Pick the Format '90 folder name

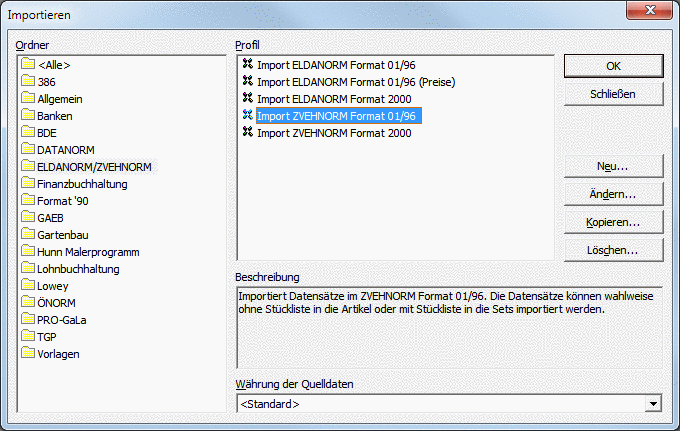[x=63, y=201]
